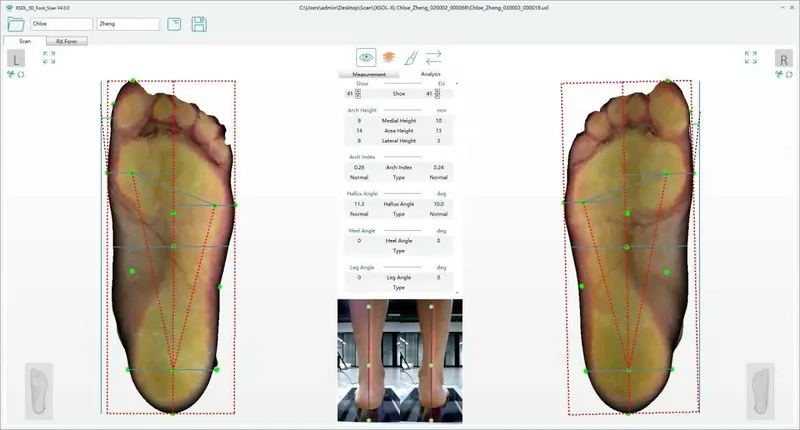Click the scroll-down arrow at the measurement panel bottom
This screenshot has height=430, width=800.
click(457, 292)
